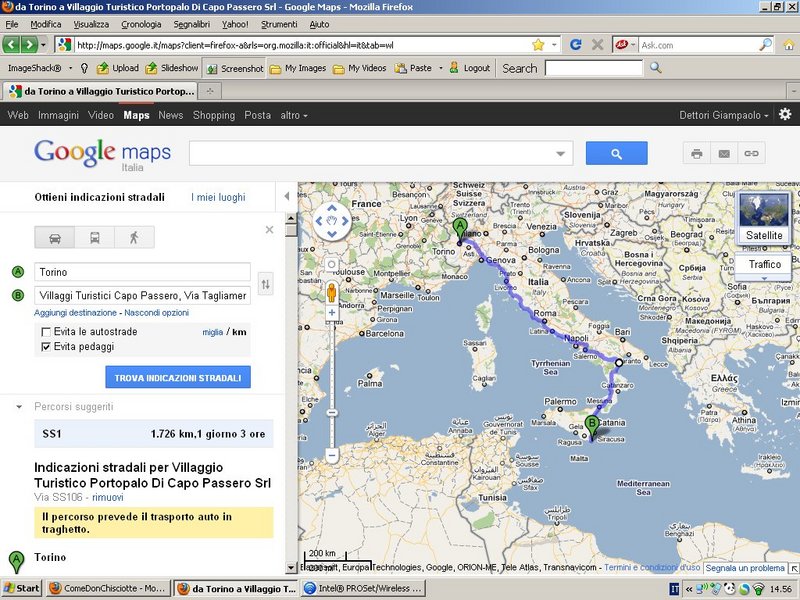Click the ImageShack lightbulb icon
The image size is (800, 600).
click(x=85, y=68)
